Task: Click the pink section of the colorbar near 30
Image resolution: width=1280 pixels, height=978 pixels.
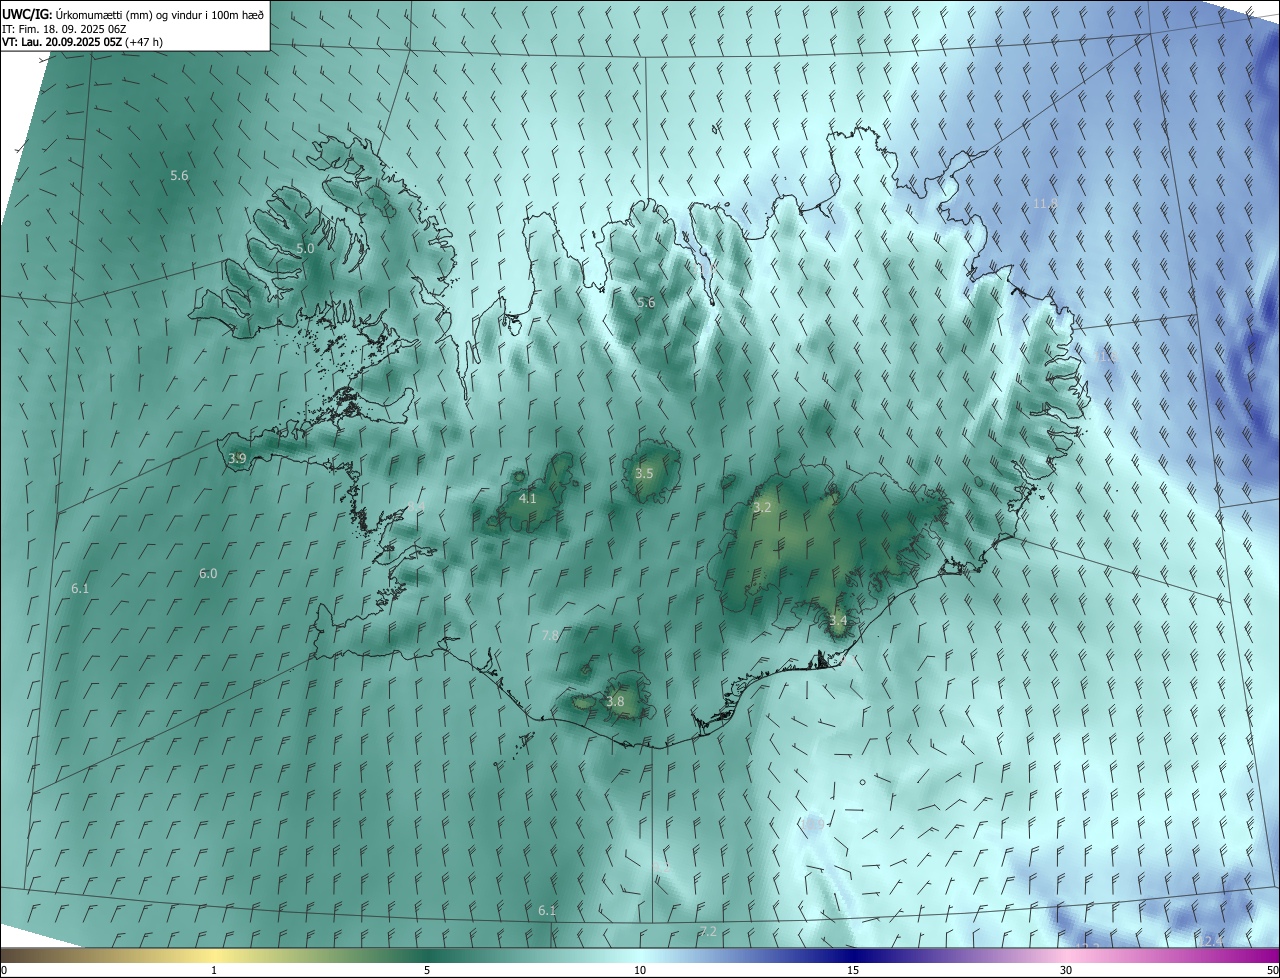Action: [1066, 955]
